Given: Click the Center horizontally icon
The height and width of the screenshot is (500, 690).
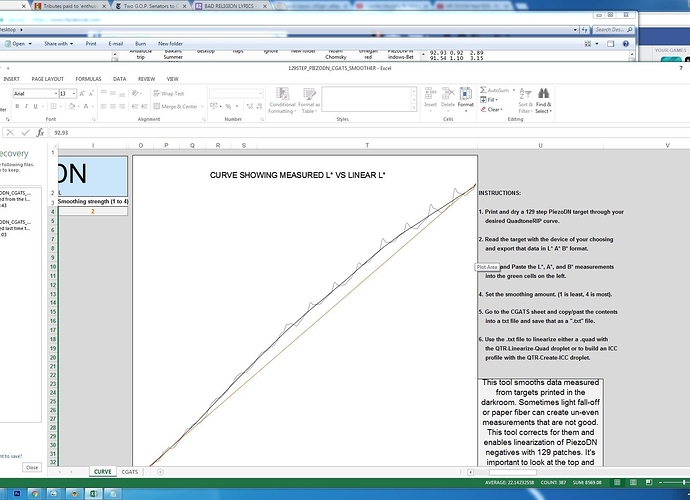Looking at the screenshot, I should pos(113,107).
